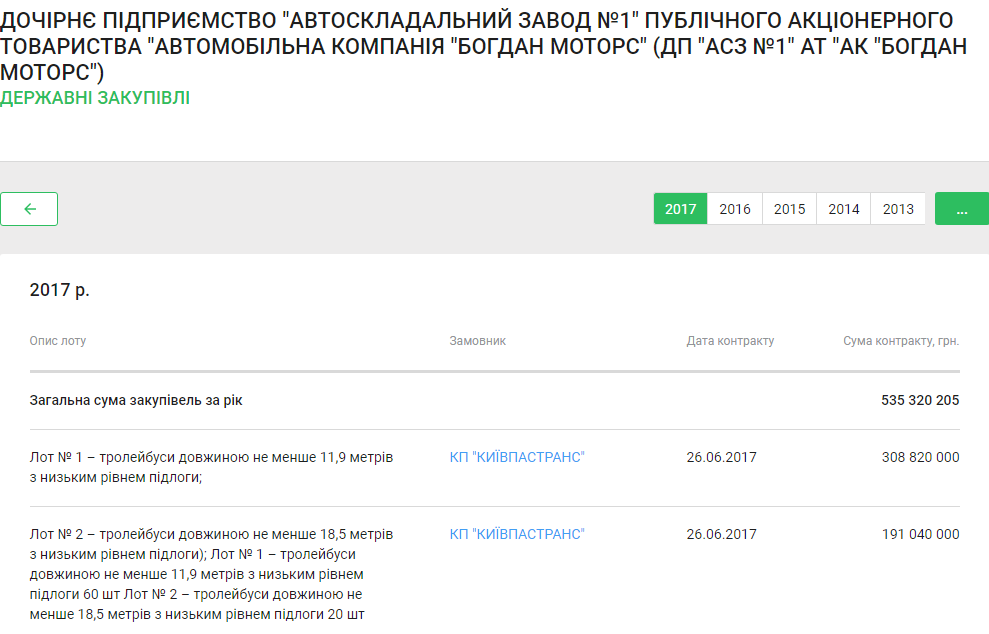
Task: Click the "Дата контракту" column header
Action: [730, 341]
